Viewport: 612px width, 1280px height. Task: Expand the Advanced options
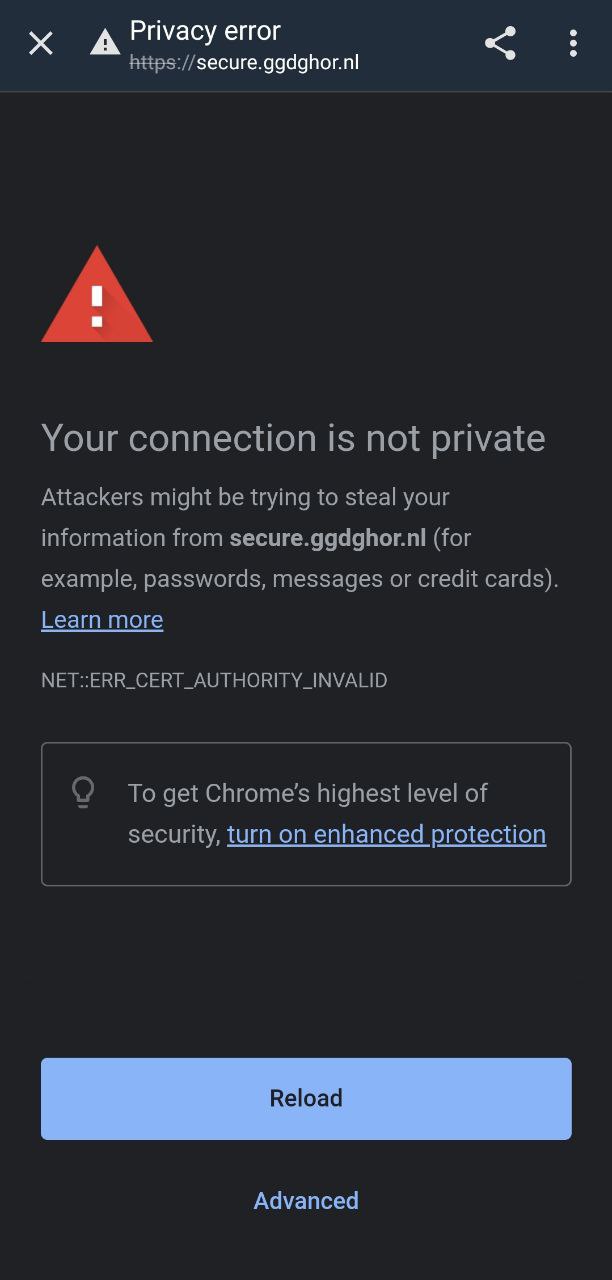click(x=306, y=1201)
